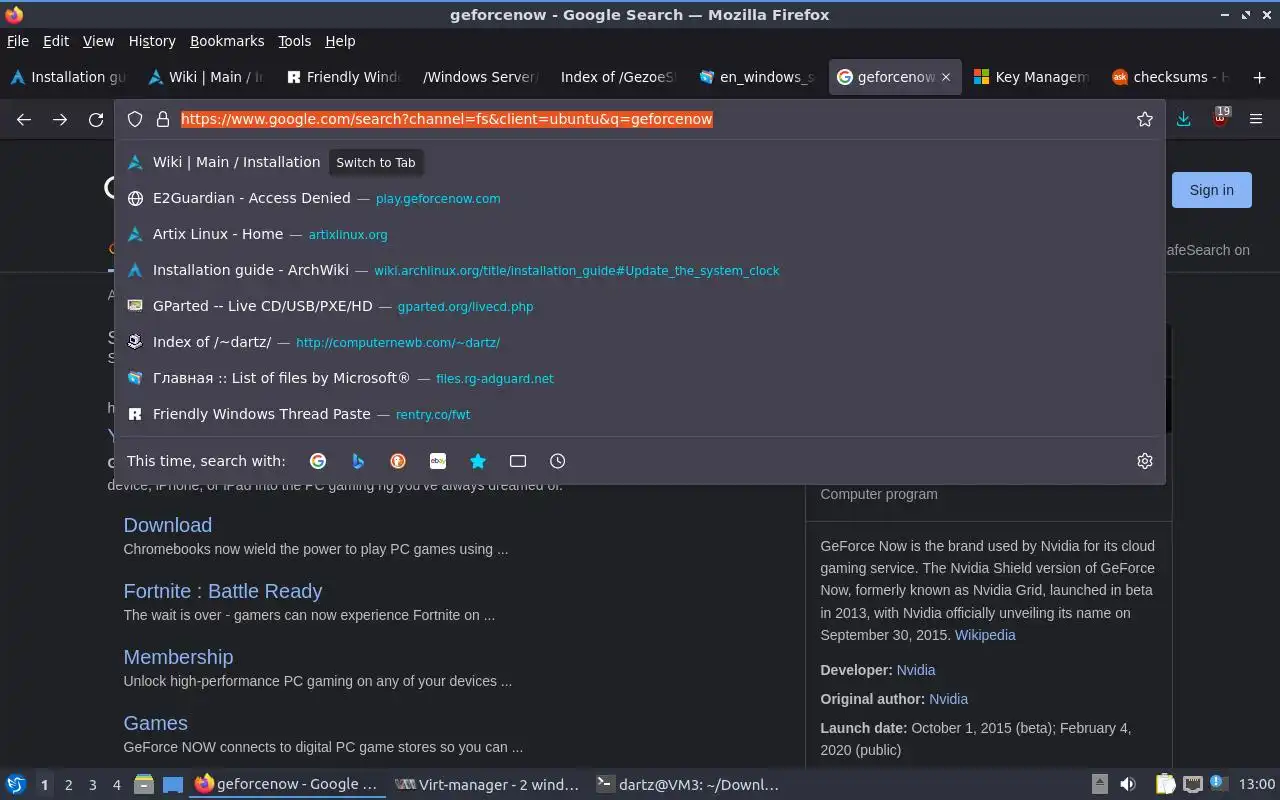Switch to the checksums tab

[x=1169, y=77]
